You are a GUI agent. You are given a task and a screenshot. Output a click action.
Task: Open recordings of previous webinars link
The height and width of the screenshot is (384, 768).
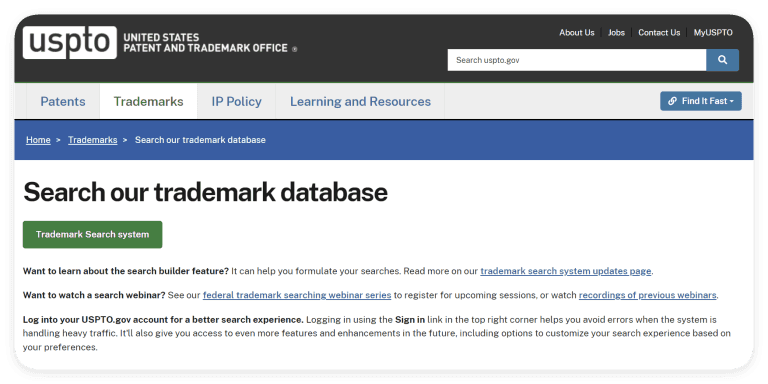648,295
